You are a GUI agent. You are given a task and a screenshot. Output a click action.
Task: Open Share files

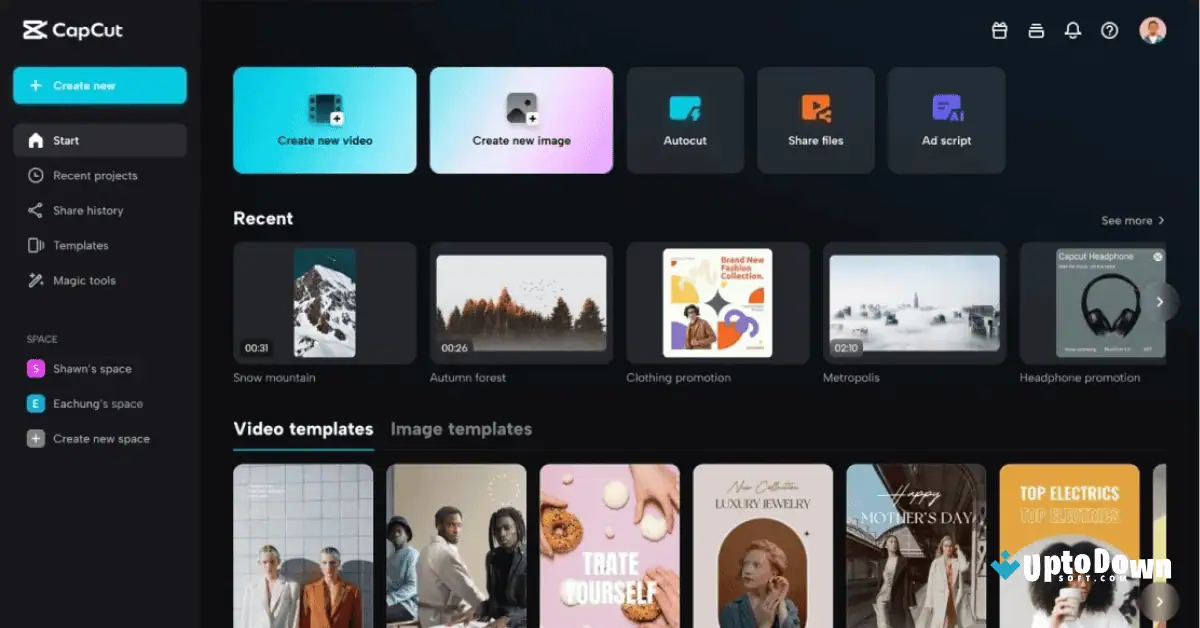point(815,119)
